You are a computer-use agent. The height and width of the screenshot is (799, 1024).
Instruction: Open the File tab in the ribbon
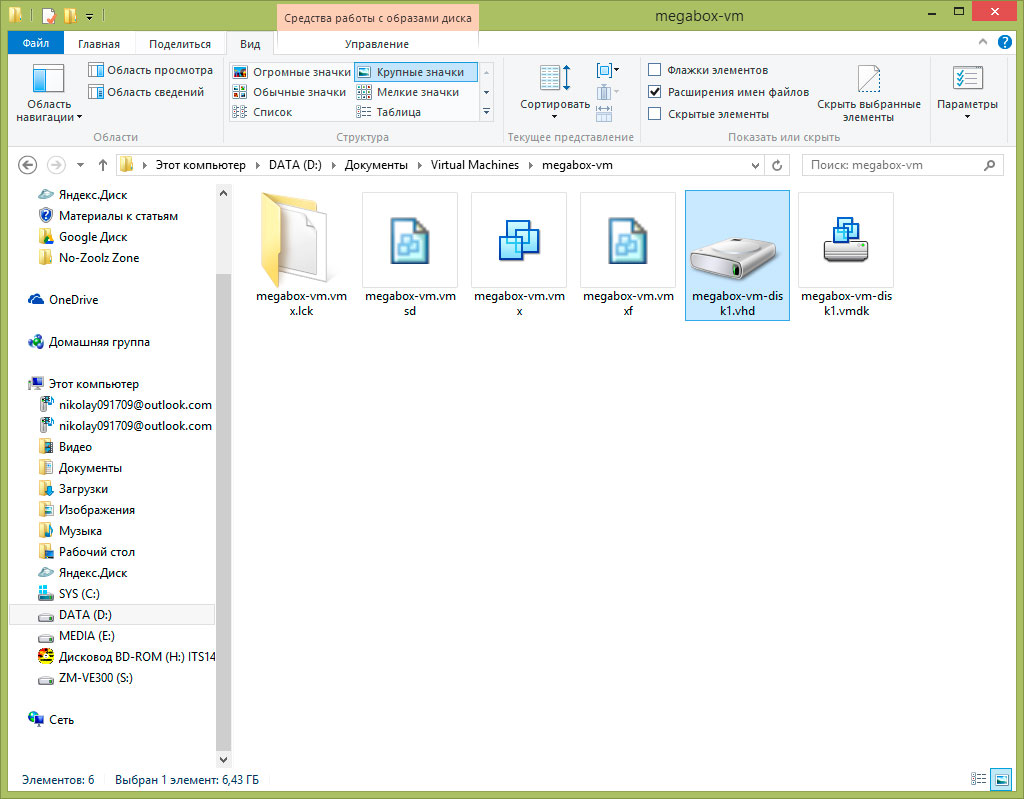pyautogui.click(x=35, y=44)
